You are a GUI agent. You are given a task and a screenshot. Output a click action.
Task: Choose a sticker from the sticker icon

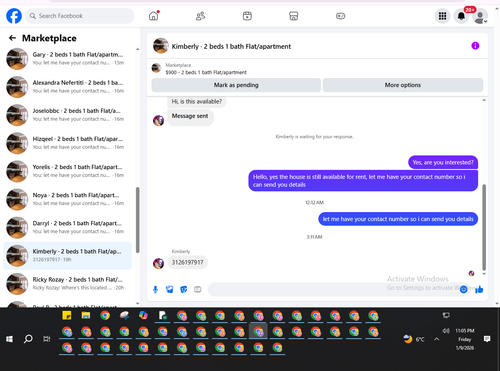point(184,289)
